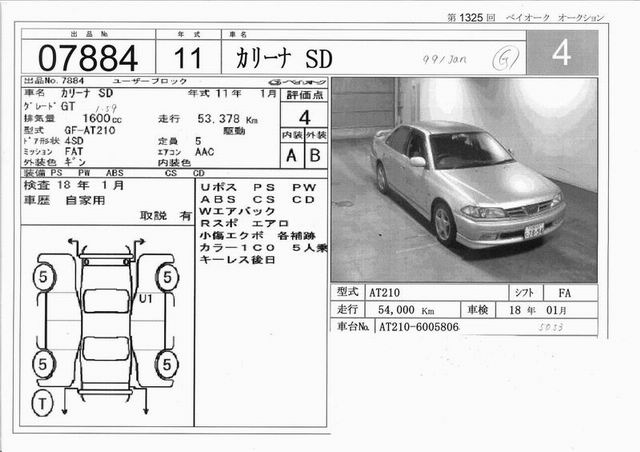Click the ユーザーブロック label
Screen dimensions: 640x452
pos(149,81)
